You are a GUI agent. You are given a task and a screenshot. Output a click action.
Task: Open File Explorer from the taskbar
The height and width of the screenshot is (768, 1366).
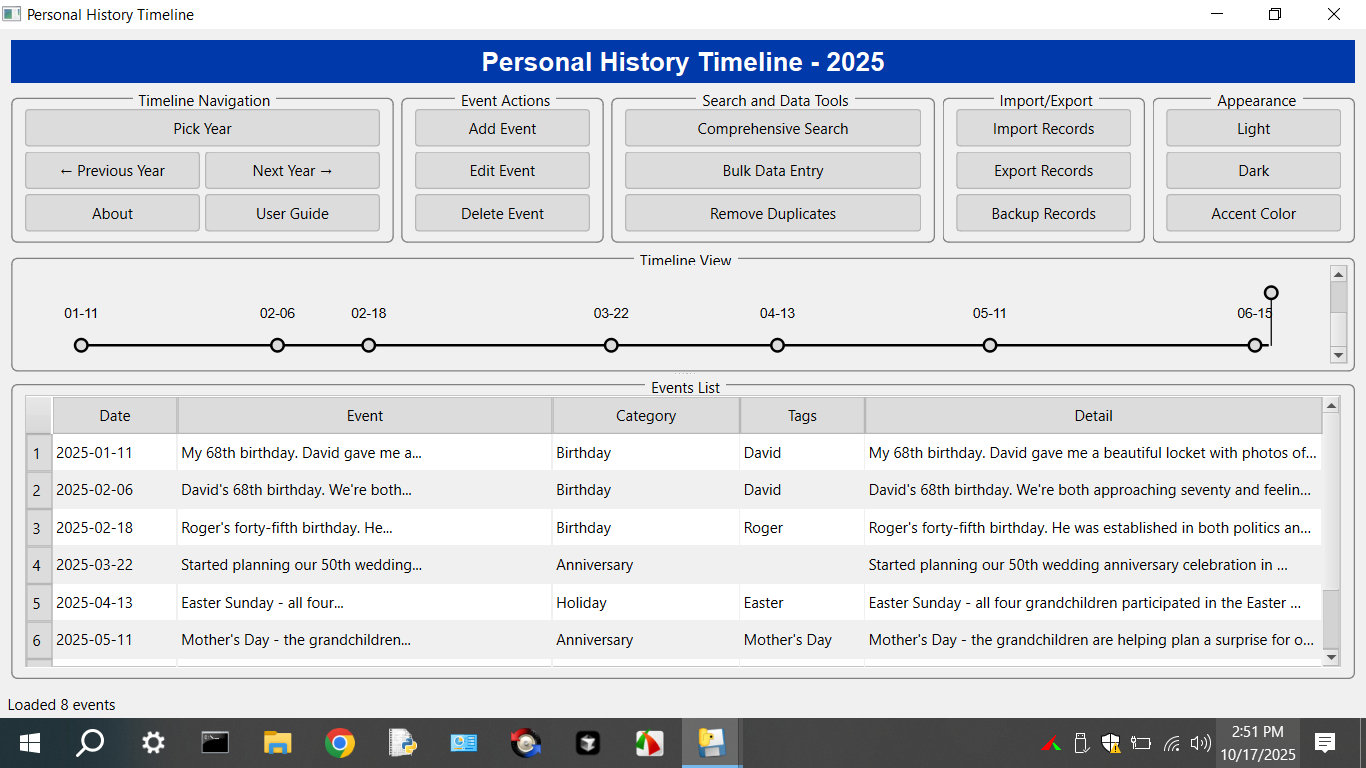[277, 743]
